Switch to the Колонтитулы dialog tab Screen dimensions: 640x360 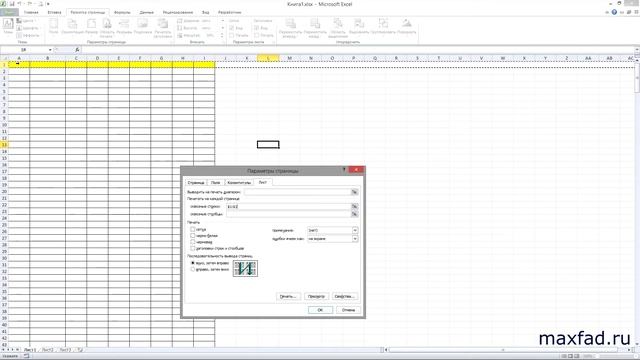239,182
